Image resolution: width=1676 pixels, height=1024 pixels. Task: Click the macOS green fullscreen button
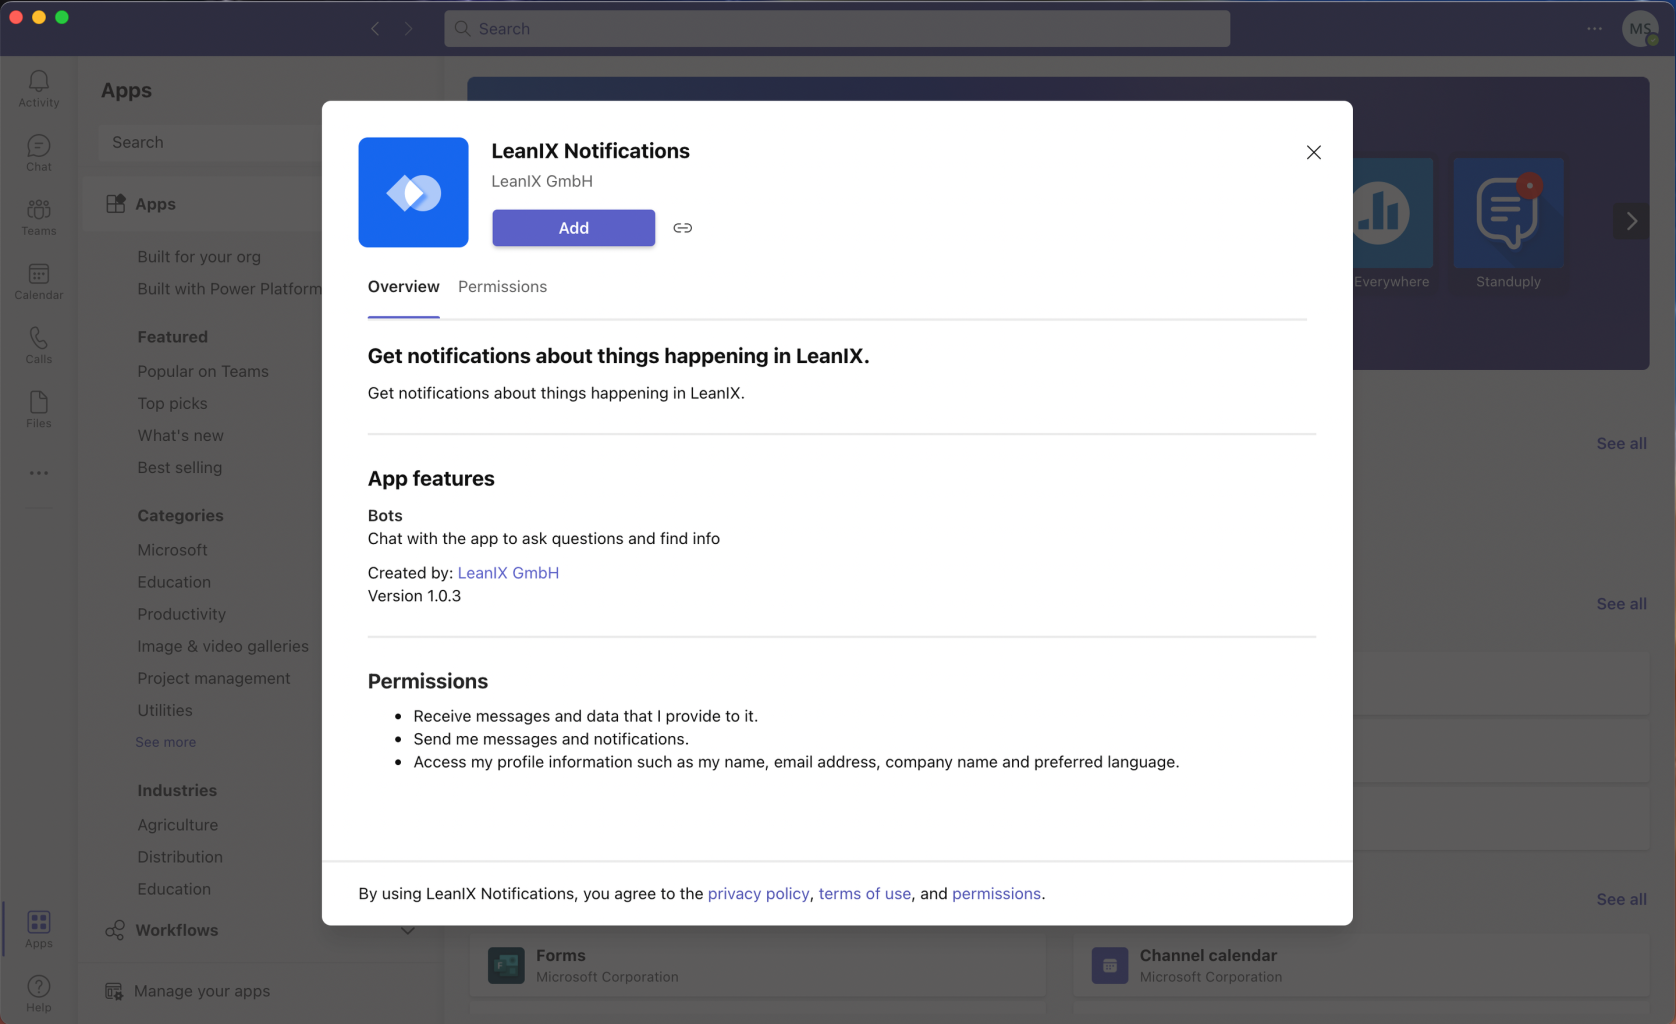coord(62,17)
